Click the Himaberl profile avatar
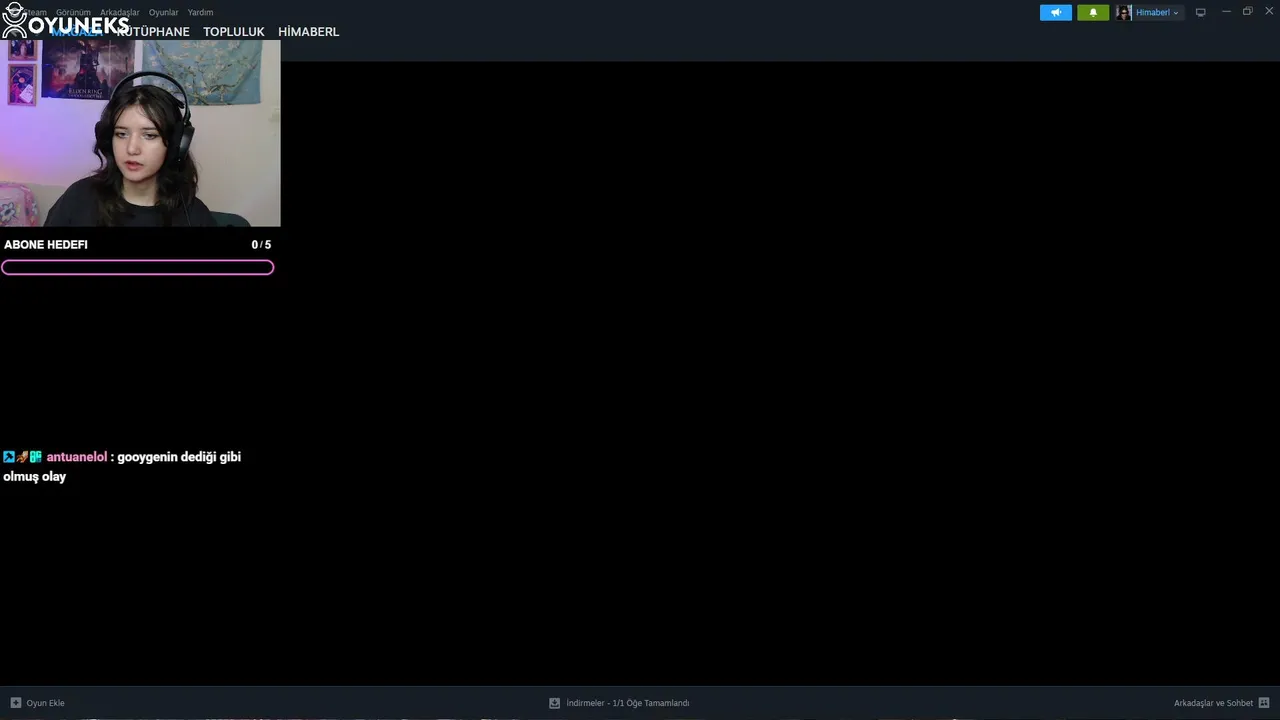This screenshot has height=720, width=1280. [1124, 12]
